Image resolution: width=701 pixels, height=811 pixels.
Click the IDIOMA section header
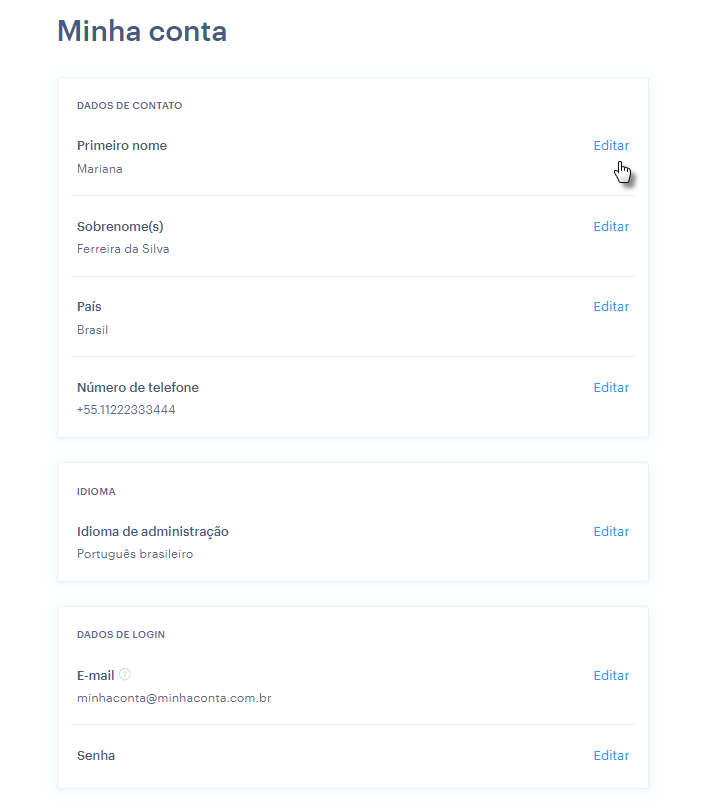tap(96, 492)
